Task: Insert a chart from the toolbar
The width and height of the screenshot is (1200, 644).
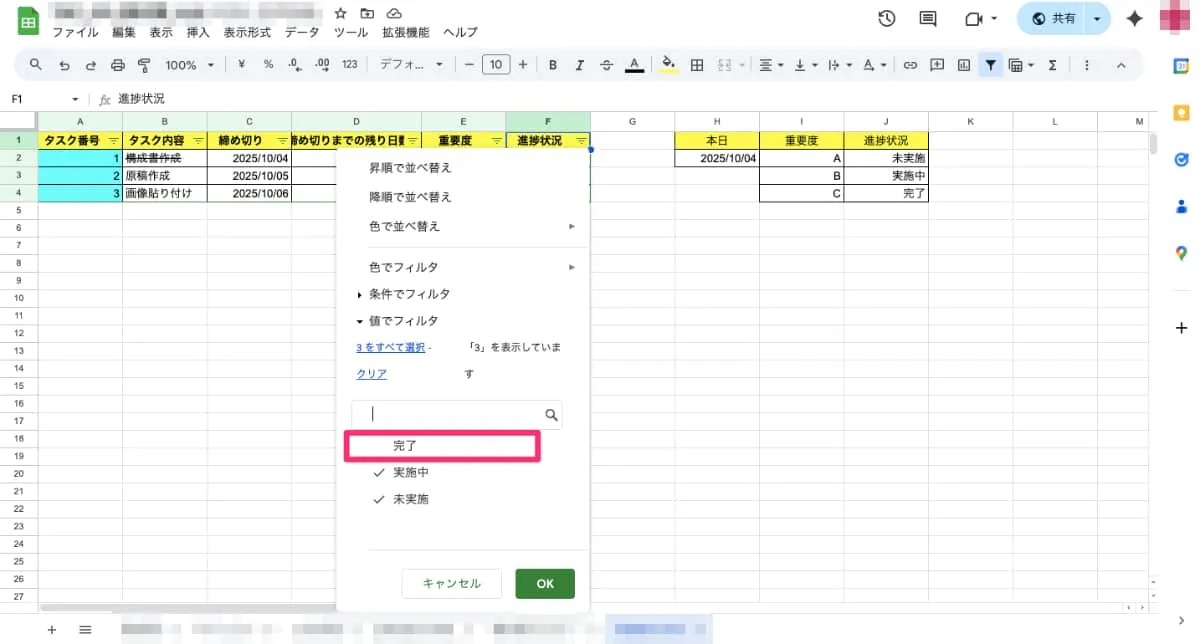Action: pos(962,64)
